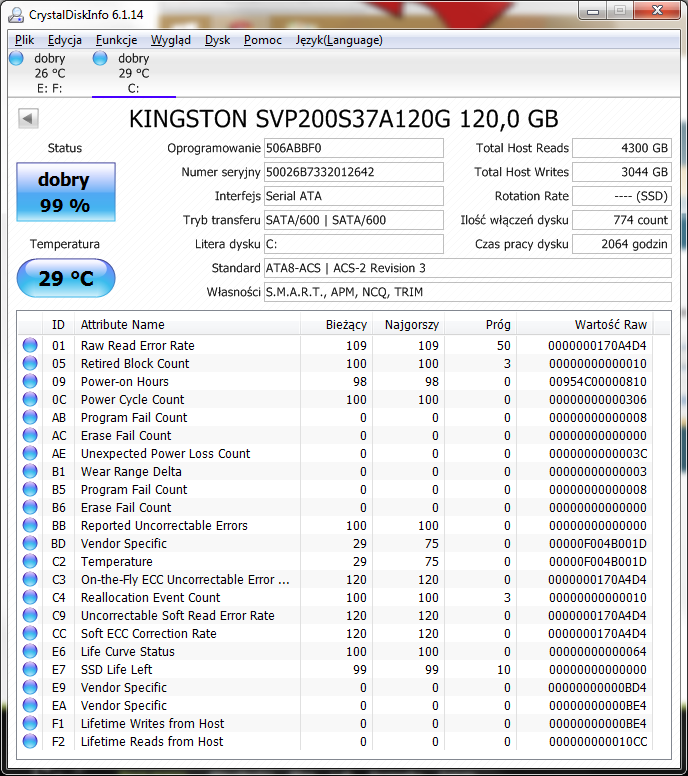Viewport: 688px width, 776px height.
Task: Click the CrystalDiskInfo title bar icon
Action: click(x=16, y=14)
